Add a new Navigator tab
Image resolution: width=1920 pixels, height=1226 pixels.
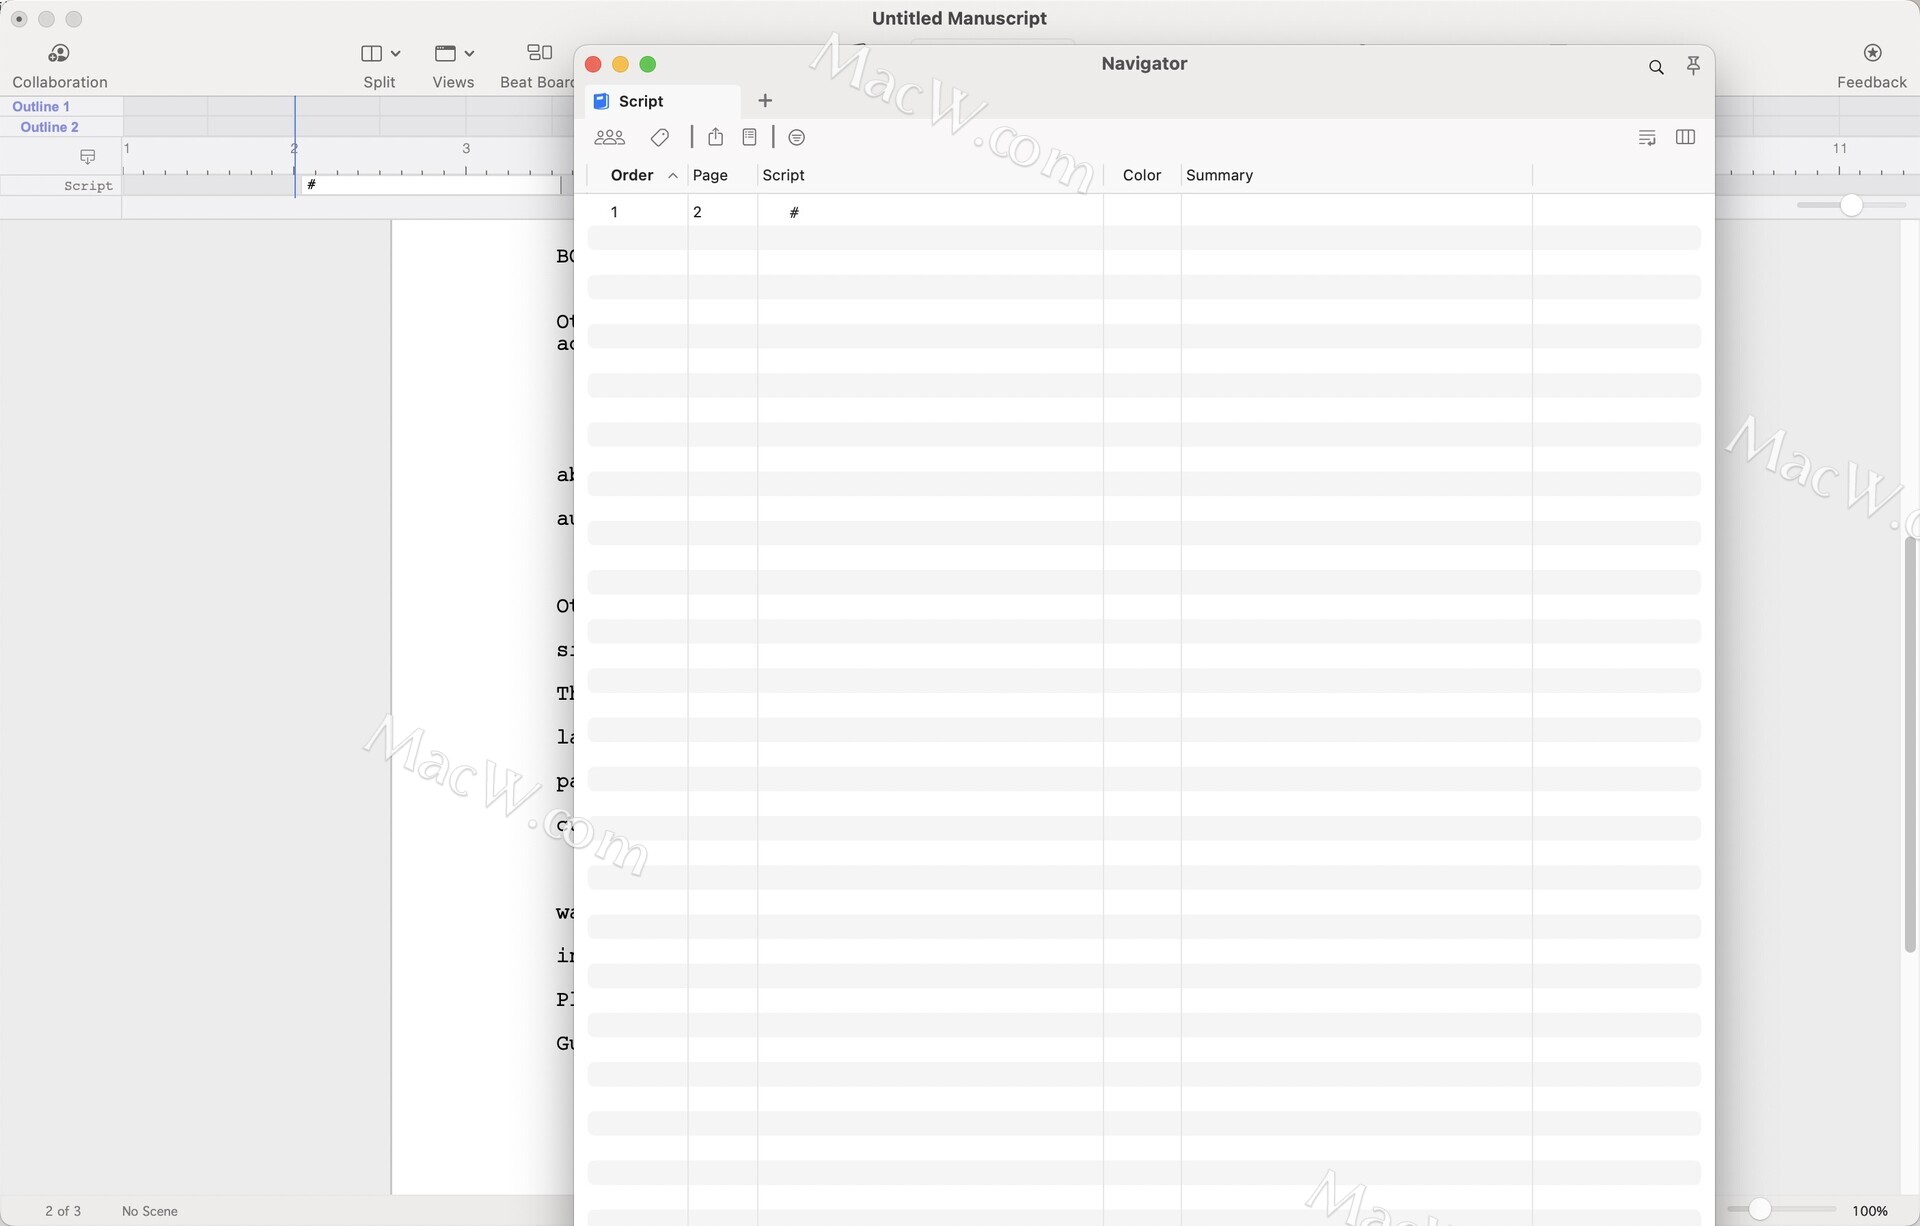click(765, 100)
